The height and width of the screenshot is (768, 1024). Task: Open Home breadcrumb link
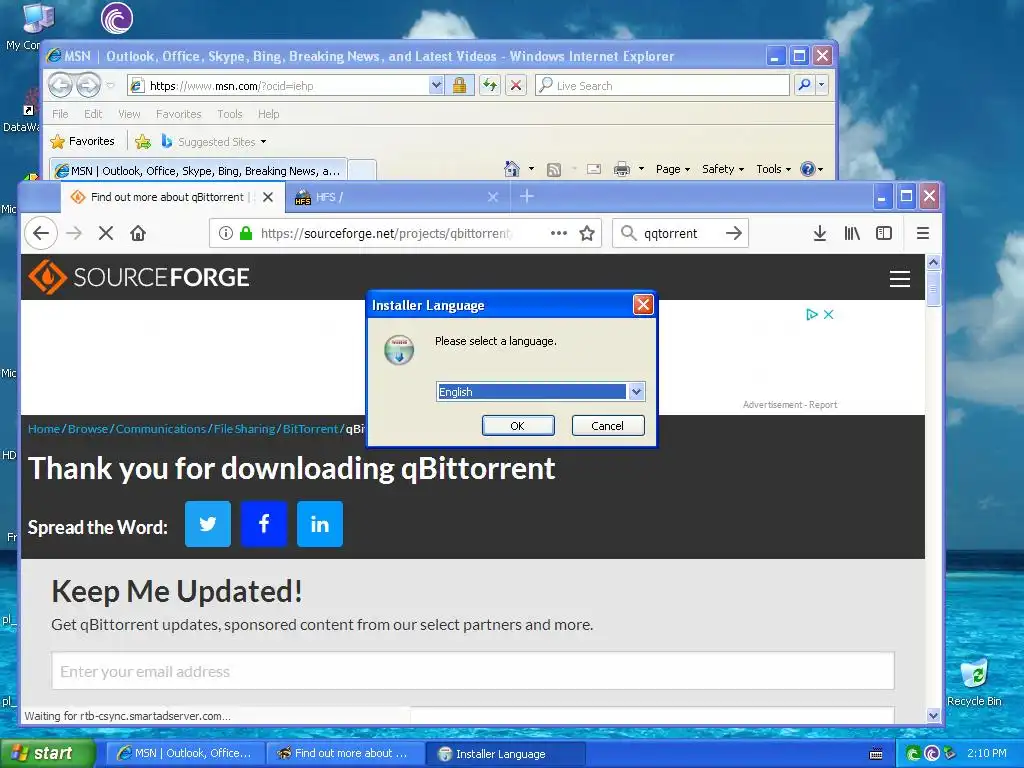tap(44, 429)
